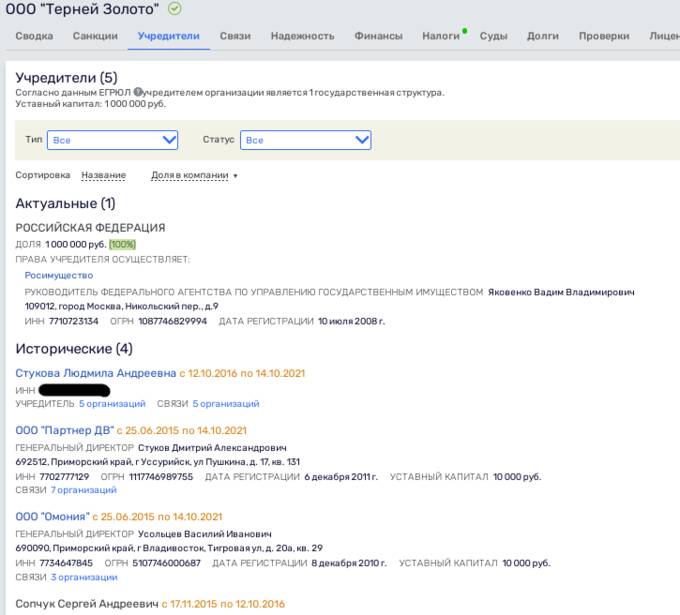The image size is (680, 615).
Task: Click the ИНН 7734647845 value
Action: coord(66,563)
